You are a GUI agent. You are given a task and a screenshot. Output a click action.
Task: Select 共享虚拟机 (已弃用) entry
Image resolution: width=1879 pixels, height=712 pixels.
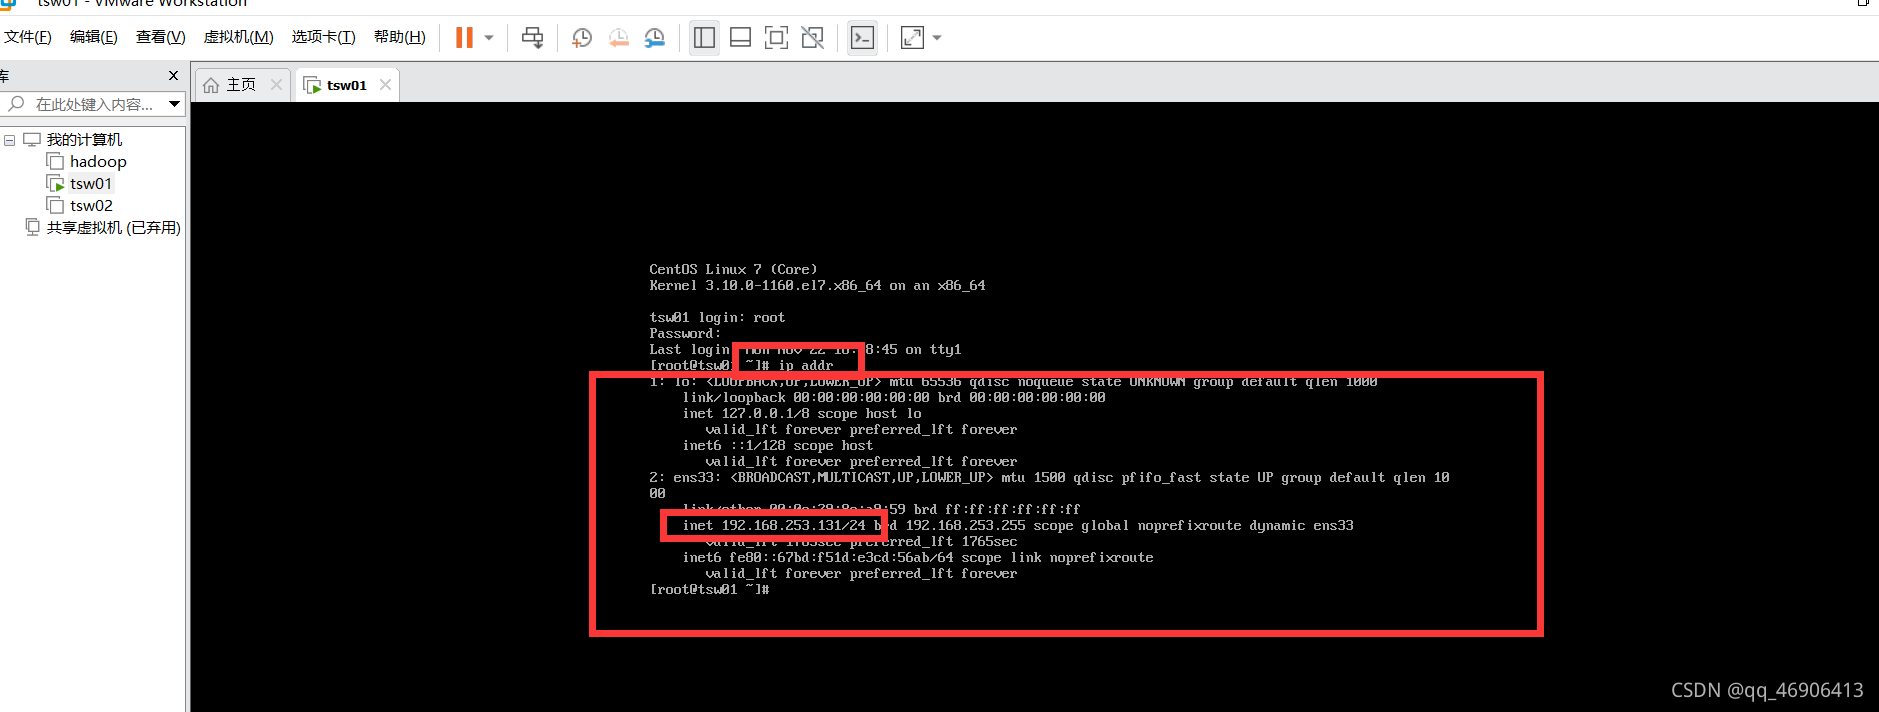(x=113, y=228)
